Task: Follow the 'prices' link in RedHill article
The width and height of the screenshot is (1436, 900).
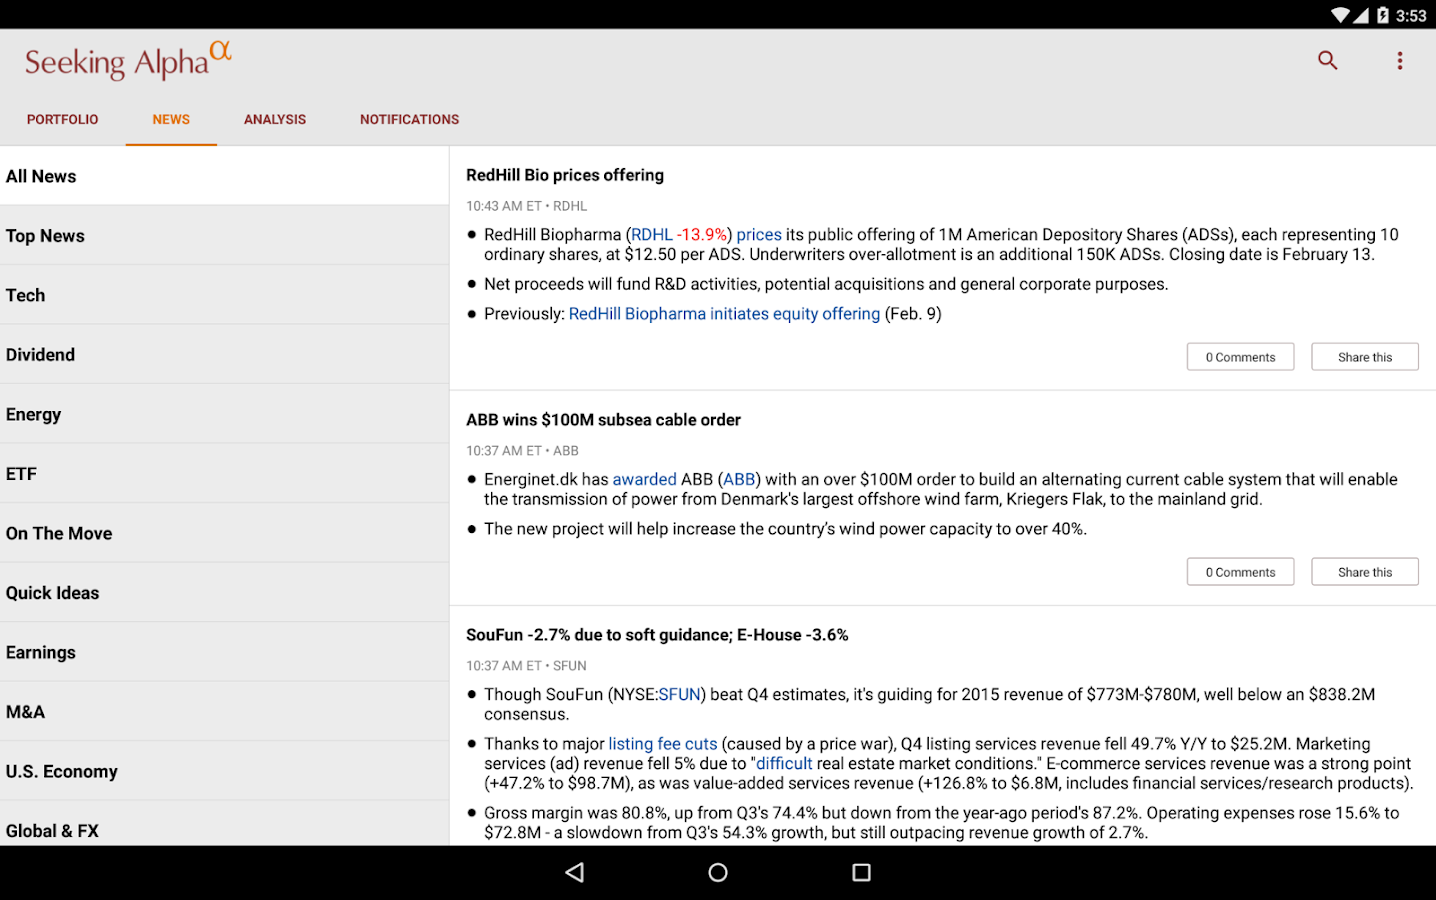Action: pyautogui.click(x=759, y=235)
